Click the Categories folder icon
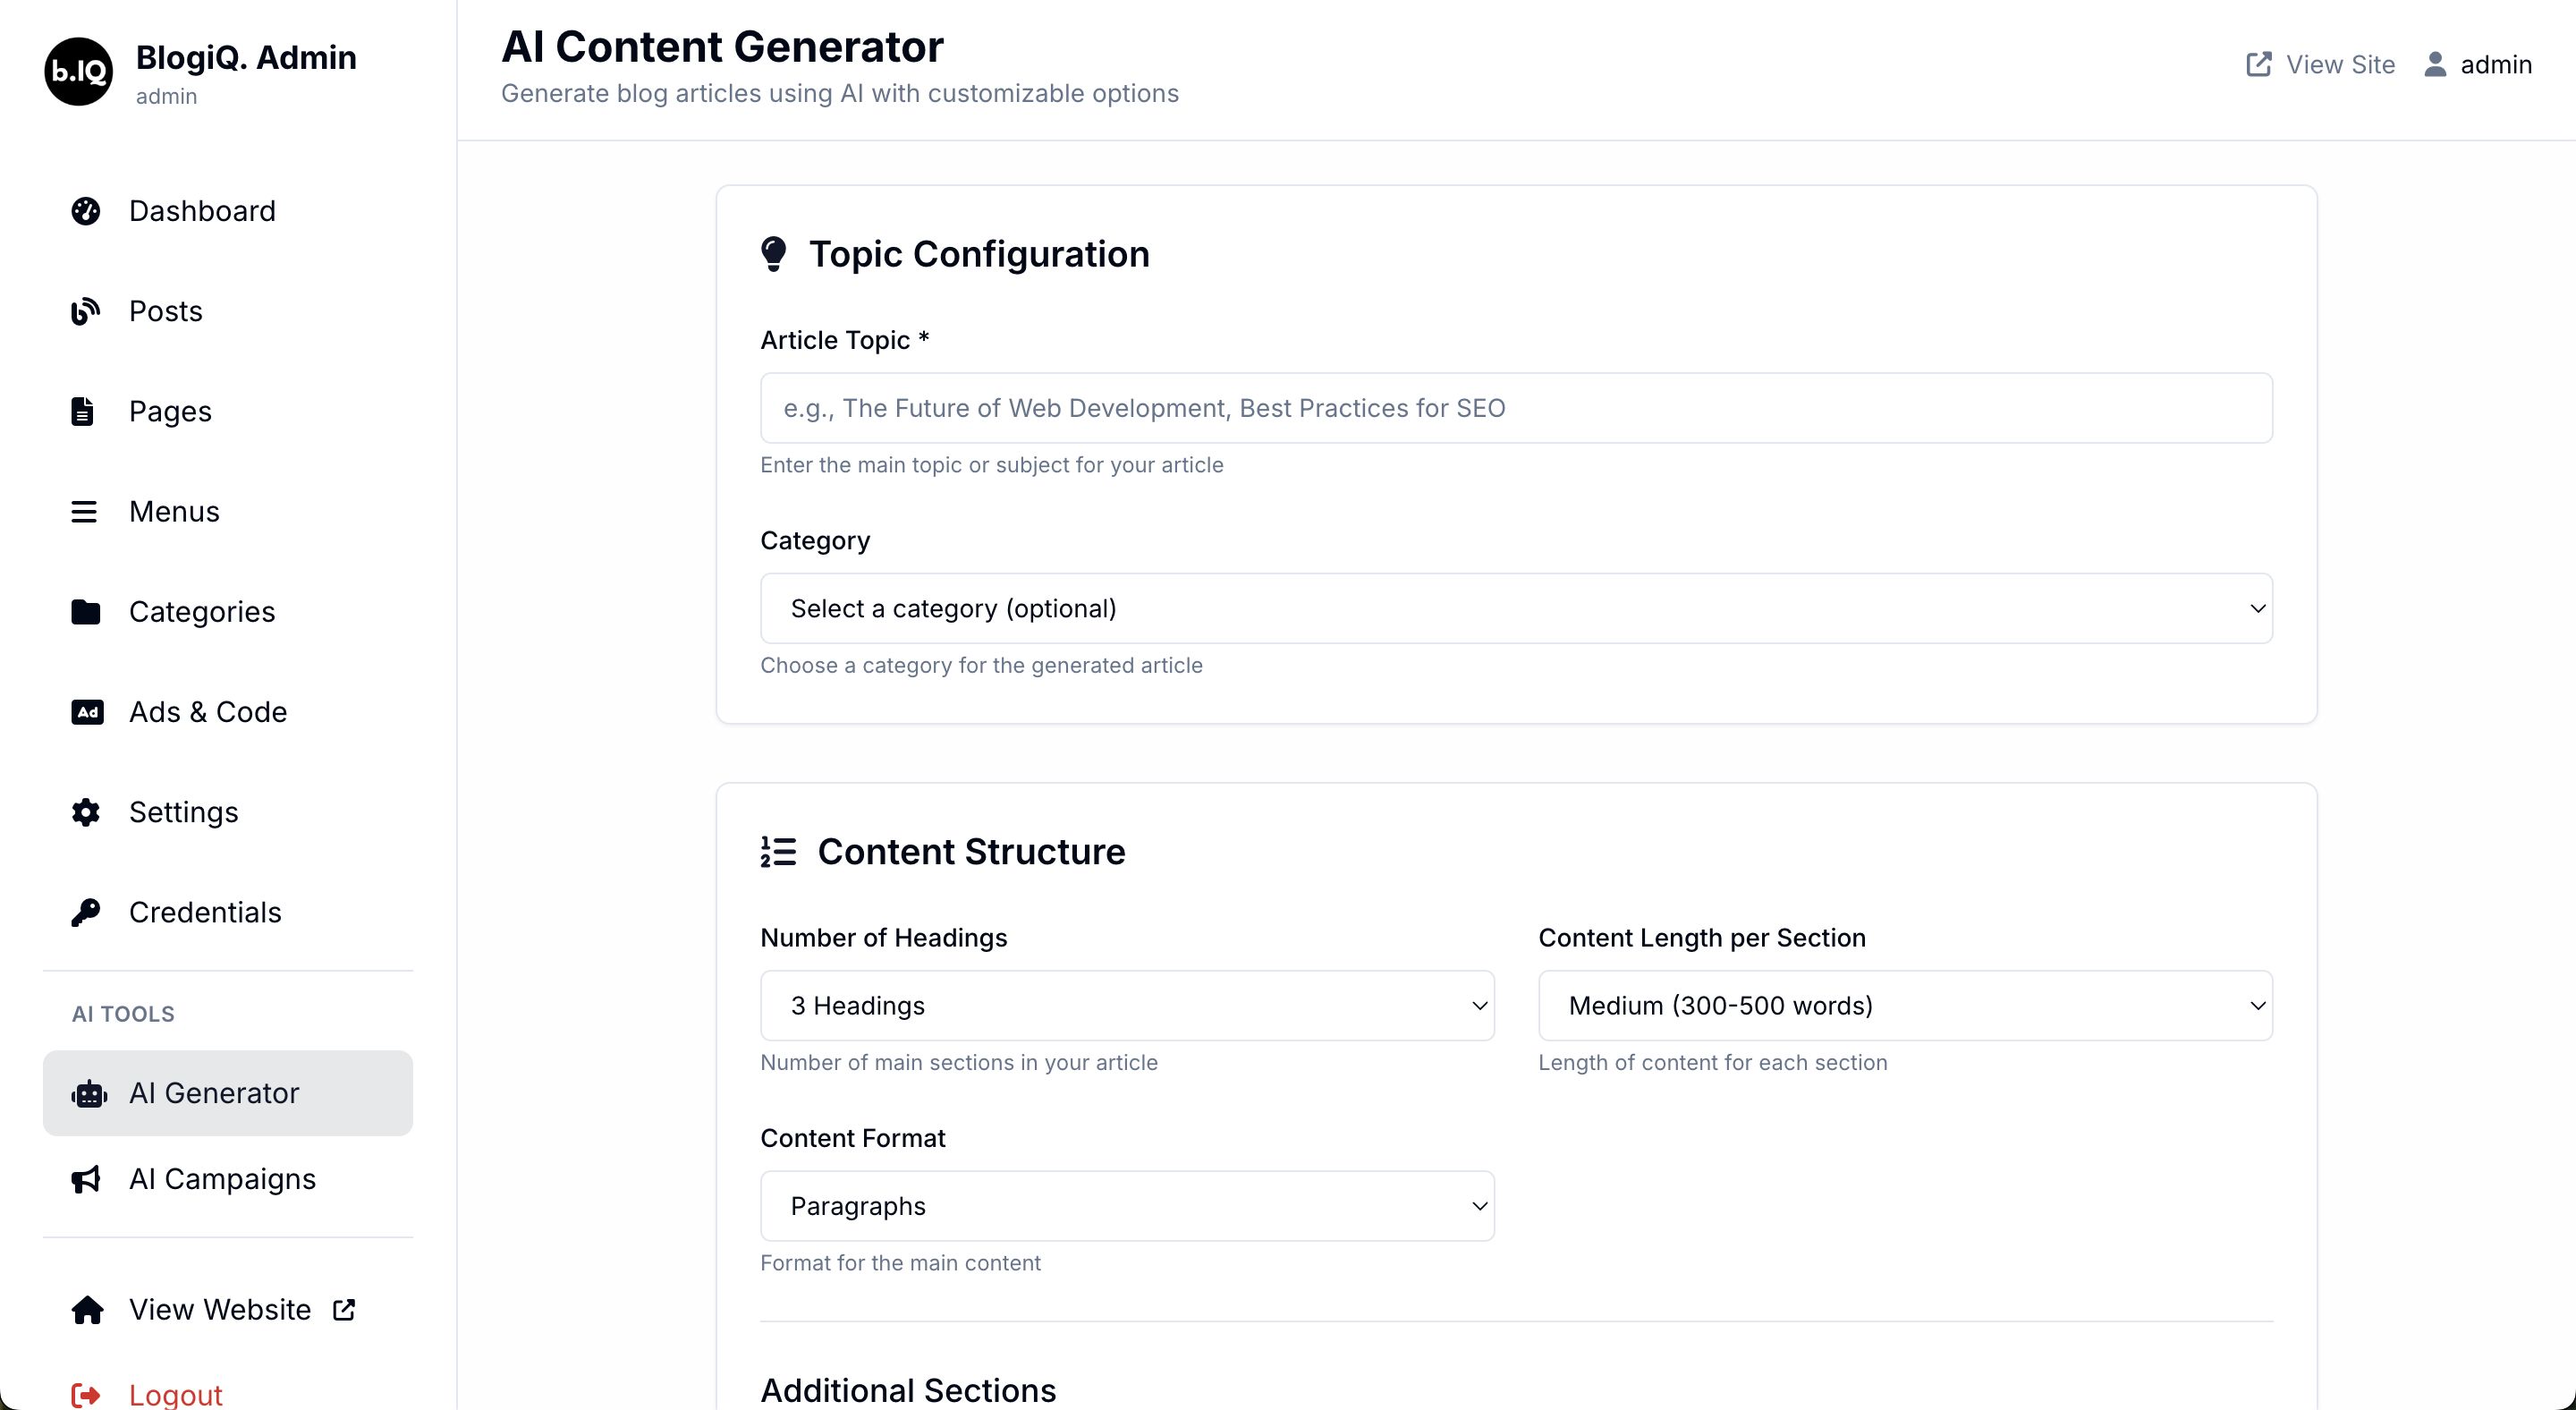Screen dimensions: 2576x1410 coord(86,611)
